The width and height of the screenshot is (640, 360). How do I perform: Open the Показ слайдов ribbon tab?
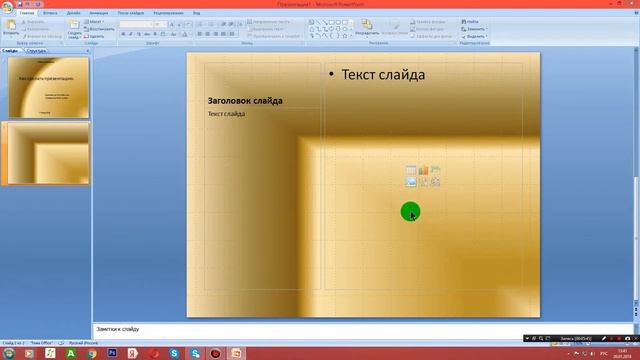coord(131,13)
